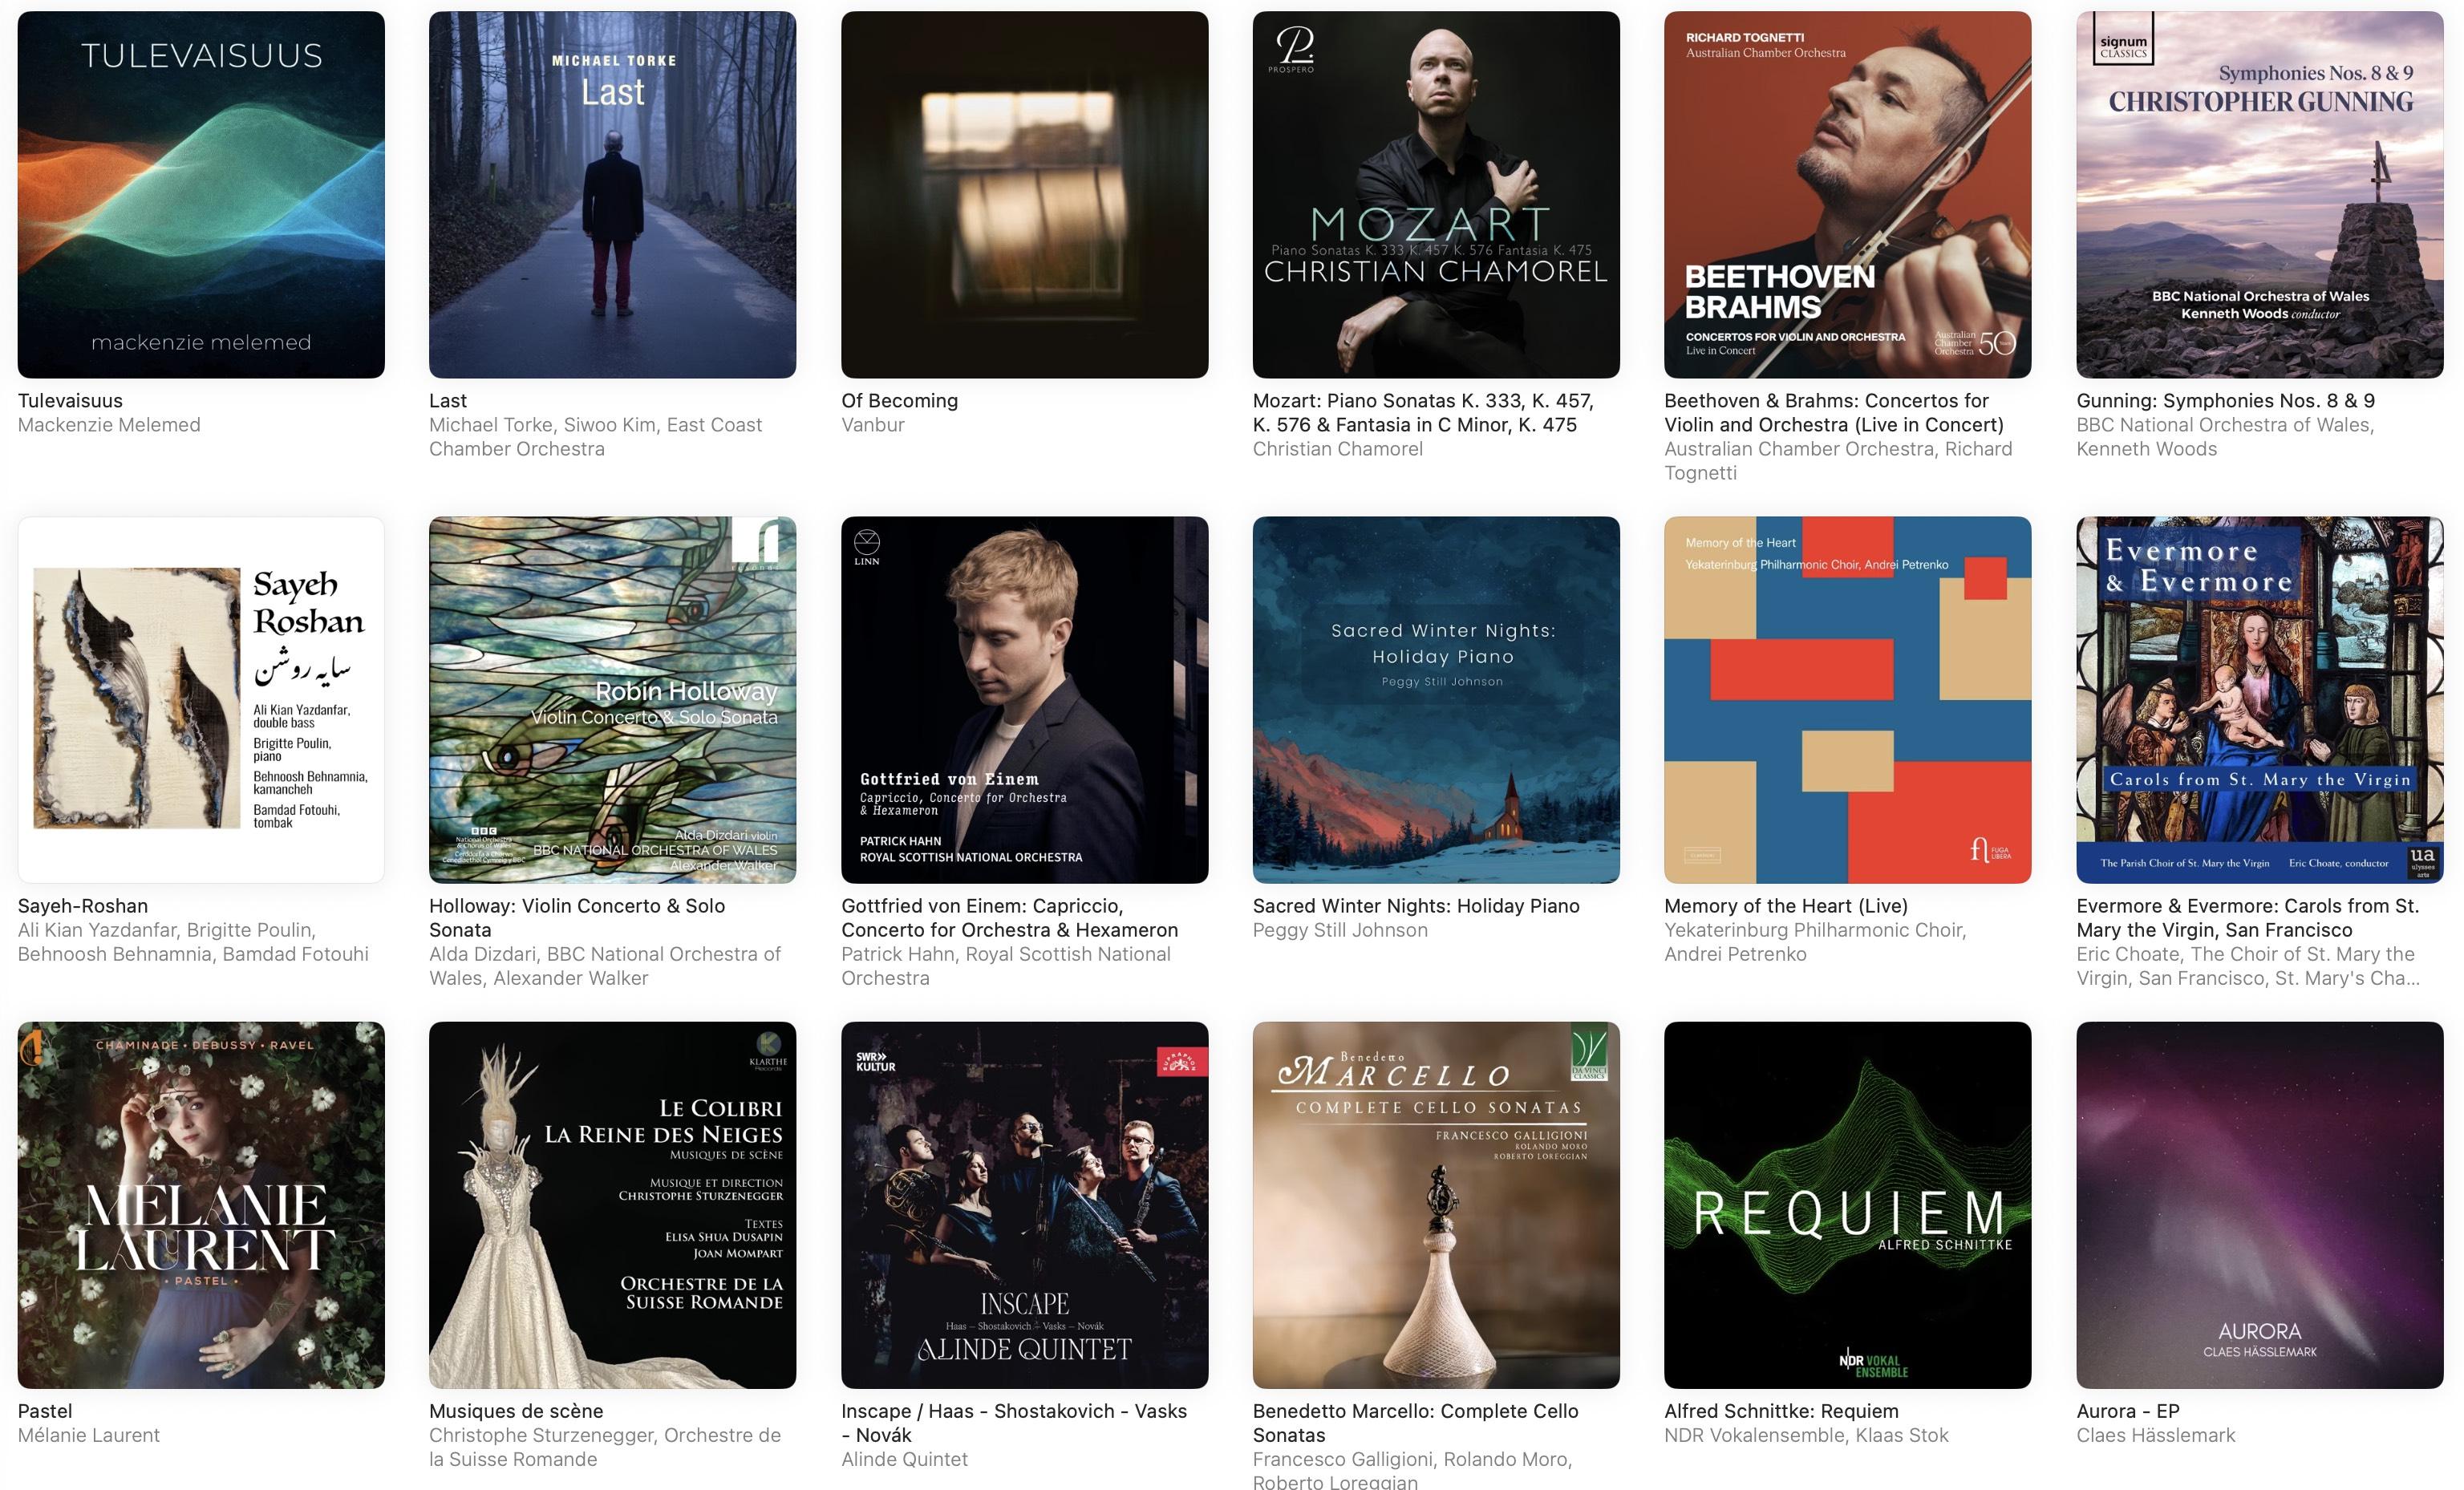2464x1490 pixels.
Task: Open 'Benedetto Marcello: Complete Cello Sonatas' title
Action: [1415, 1423]
